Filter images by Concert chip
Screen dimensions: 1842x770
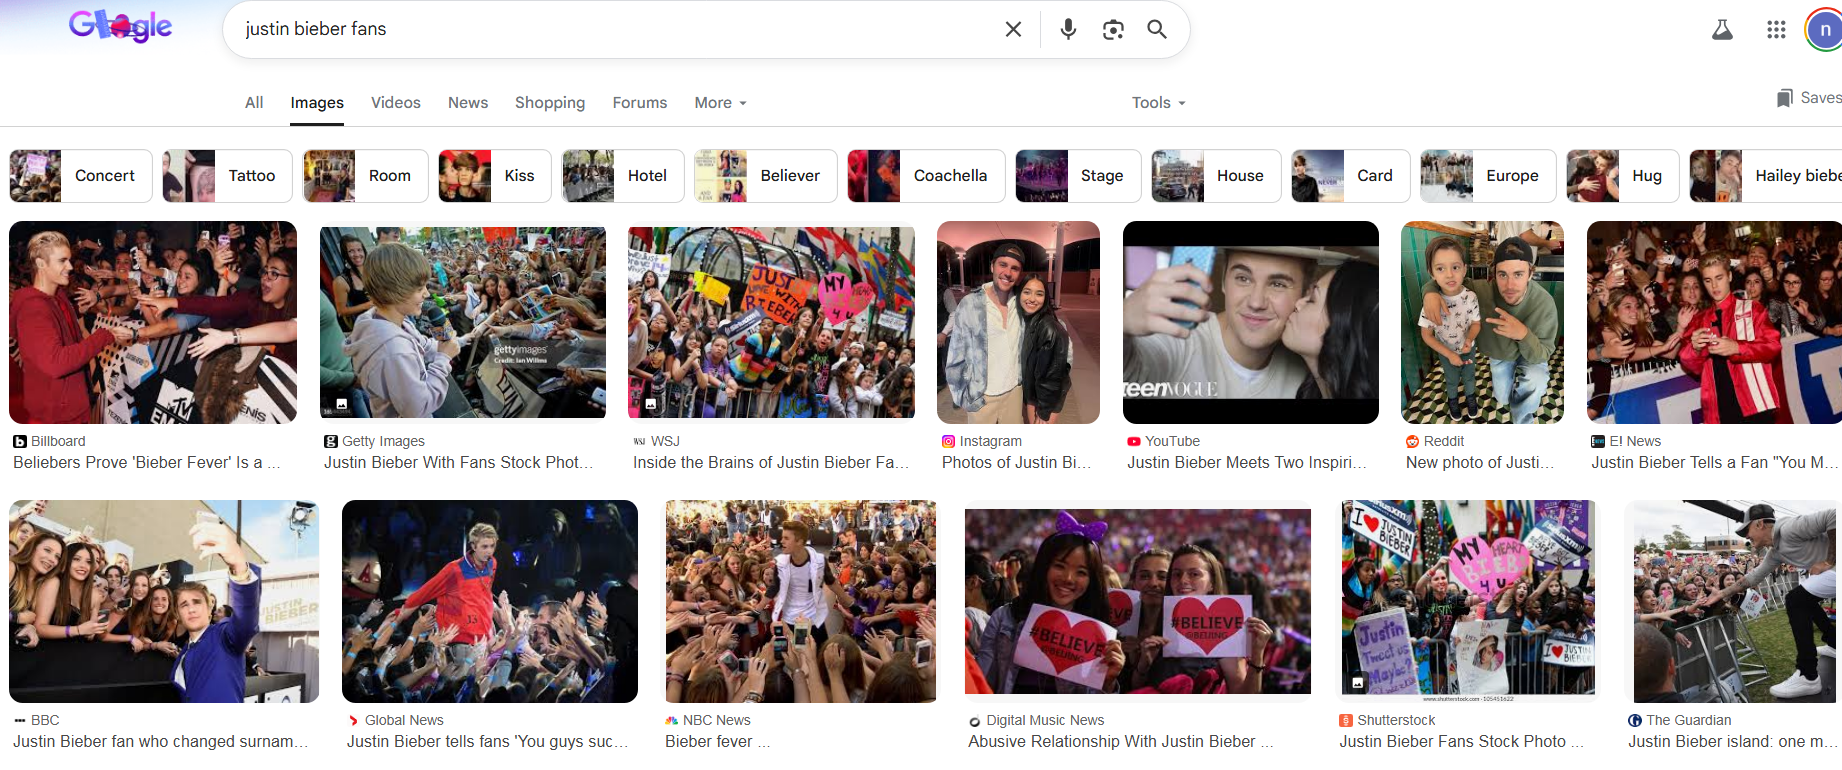(x=81, y=176)
